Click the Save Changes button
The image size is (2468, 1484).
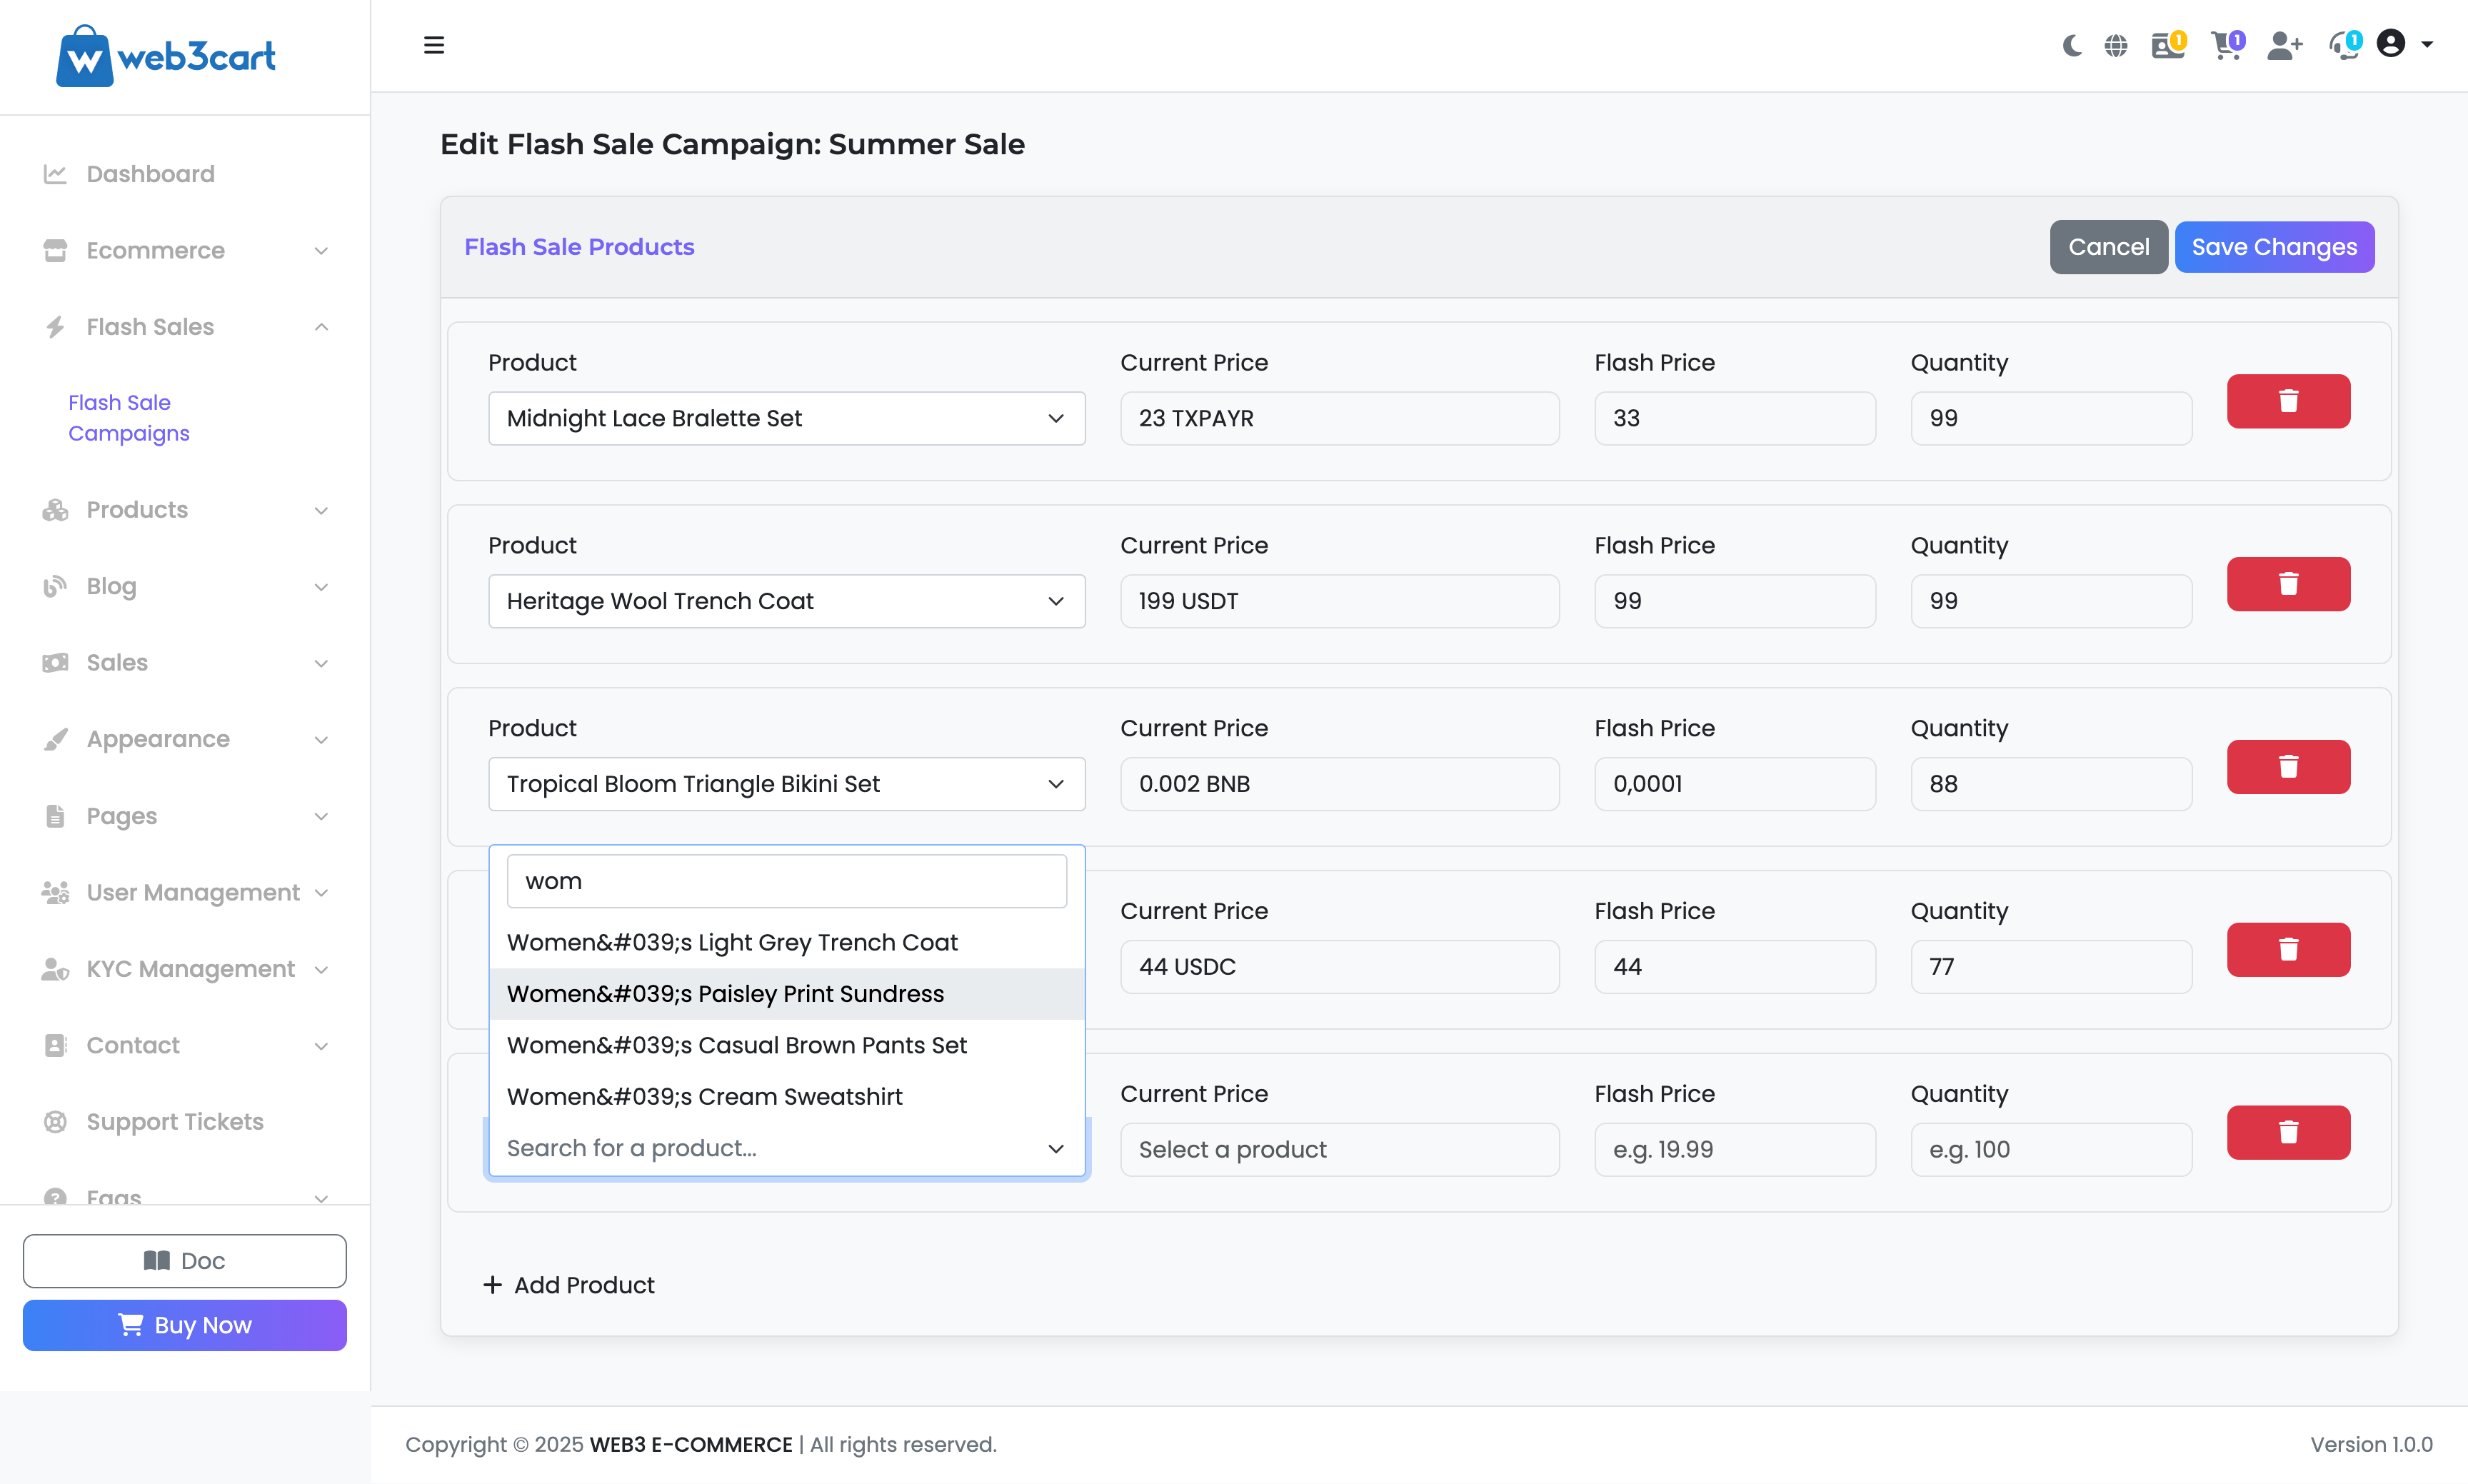click(x=2274, y=247)
